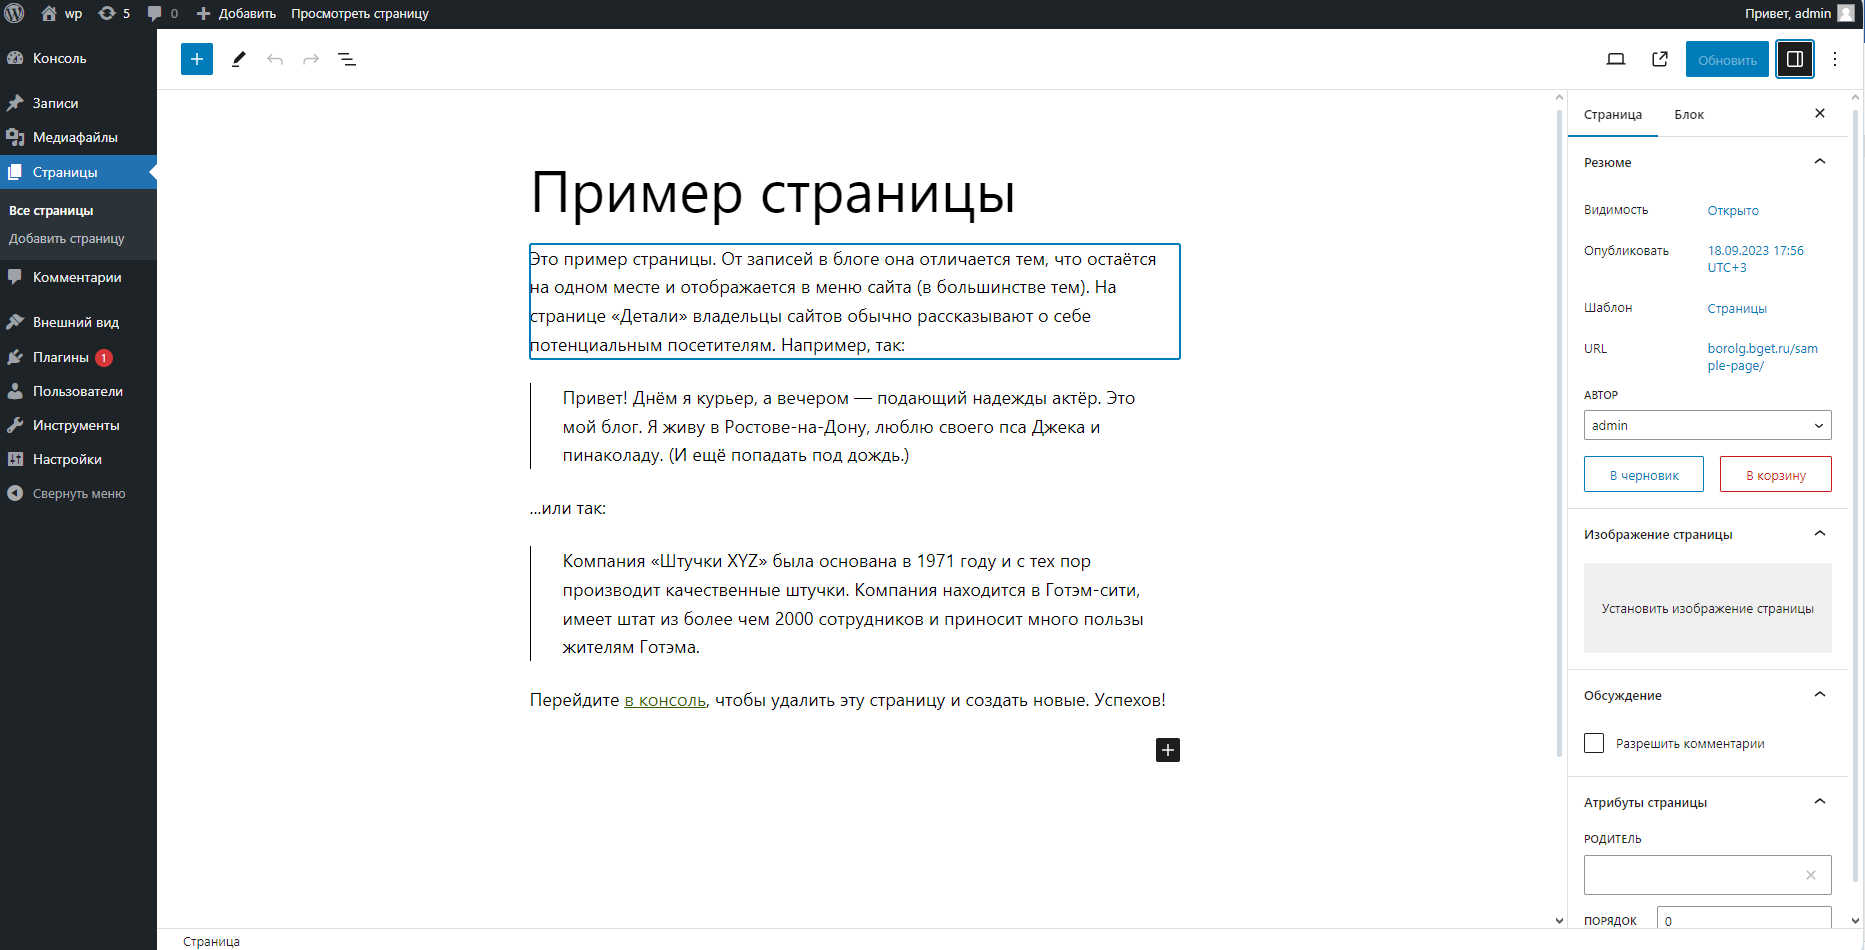The height and width of the screenshot is (950, 1865).
Task: Open page in new tab icon
Action: point(1660,59)
